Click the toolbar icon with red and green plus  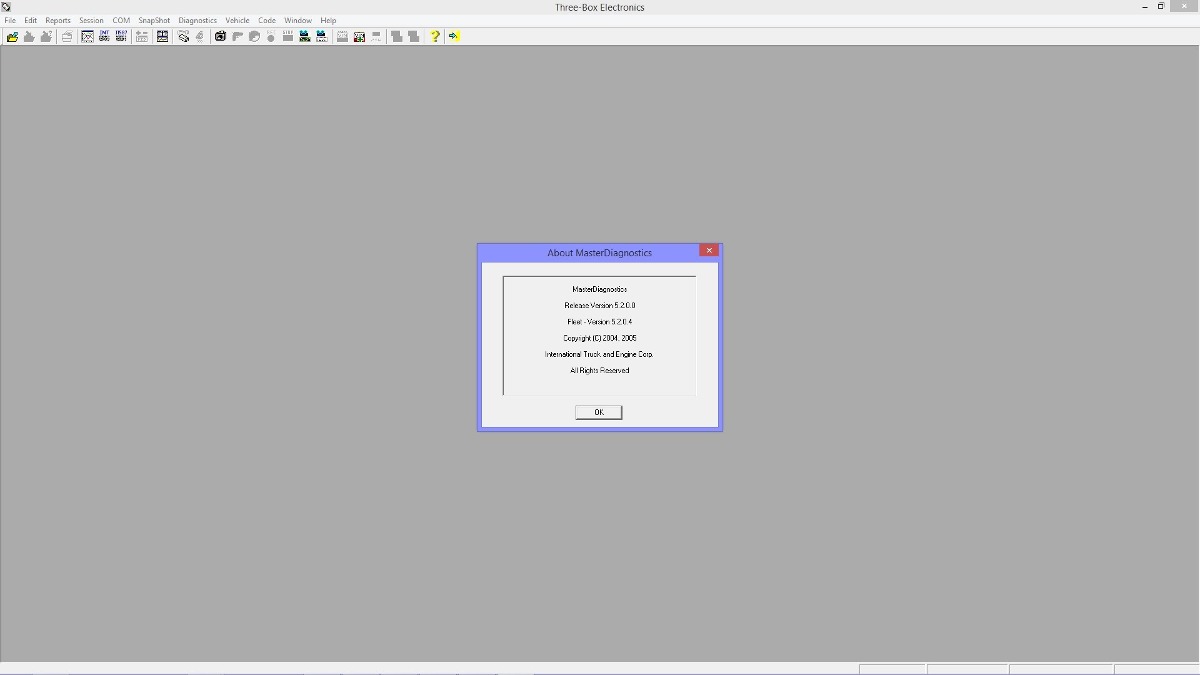359,36
